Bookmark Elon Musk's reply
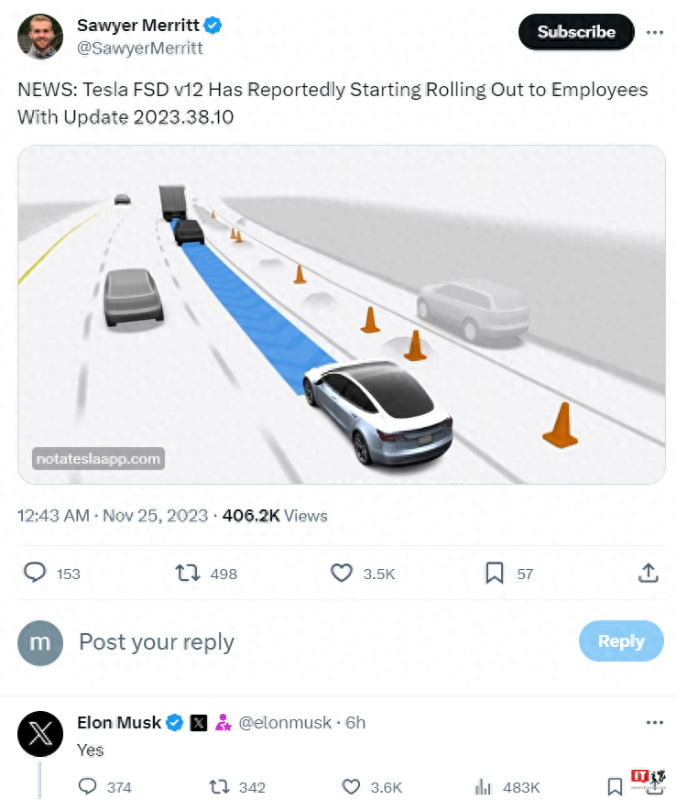696x810 pixels. point(615,787)
